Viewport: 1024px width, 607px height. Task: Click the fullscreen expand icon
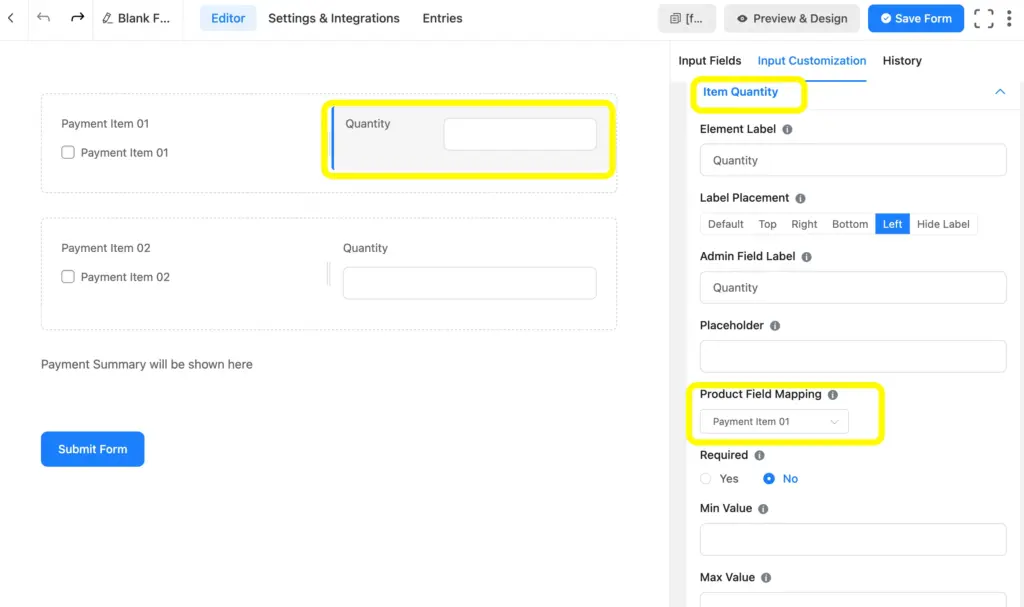[x=983, y=17]
